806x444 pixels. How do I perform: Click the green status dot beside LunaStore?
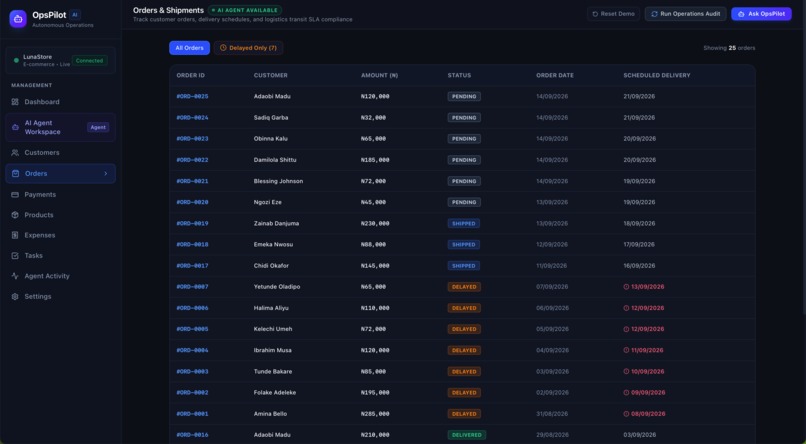point(16,61)
